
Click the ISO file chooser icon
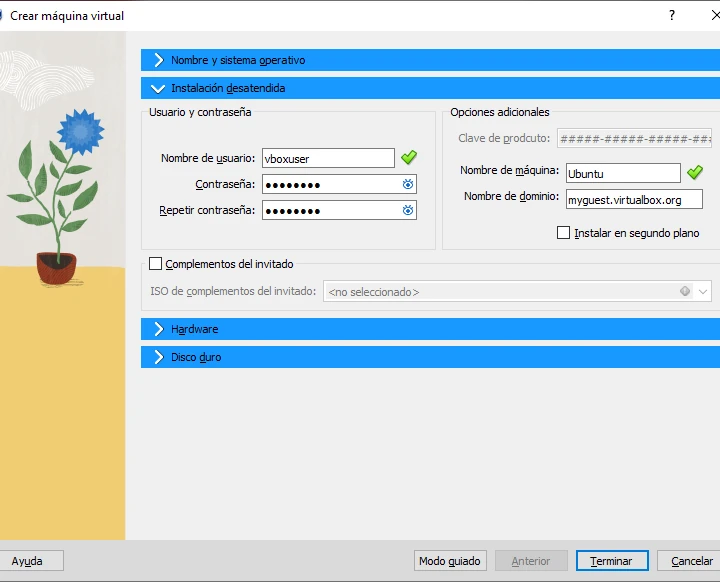tap(685, 291)
